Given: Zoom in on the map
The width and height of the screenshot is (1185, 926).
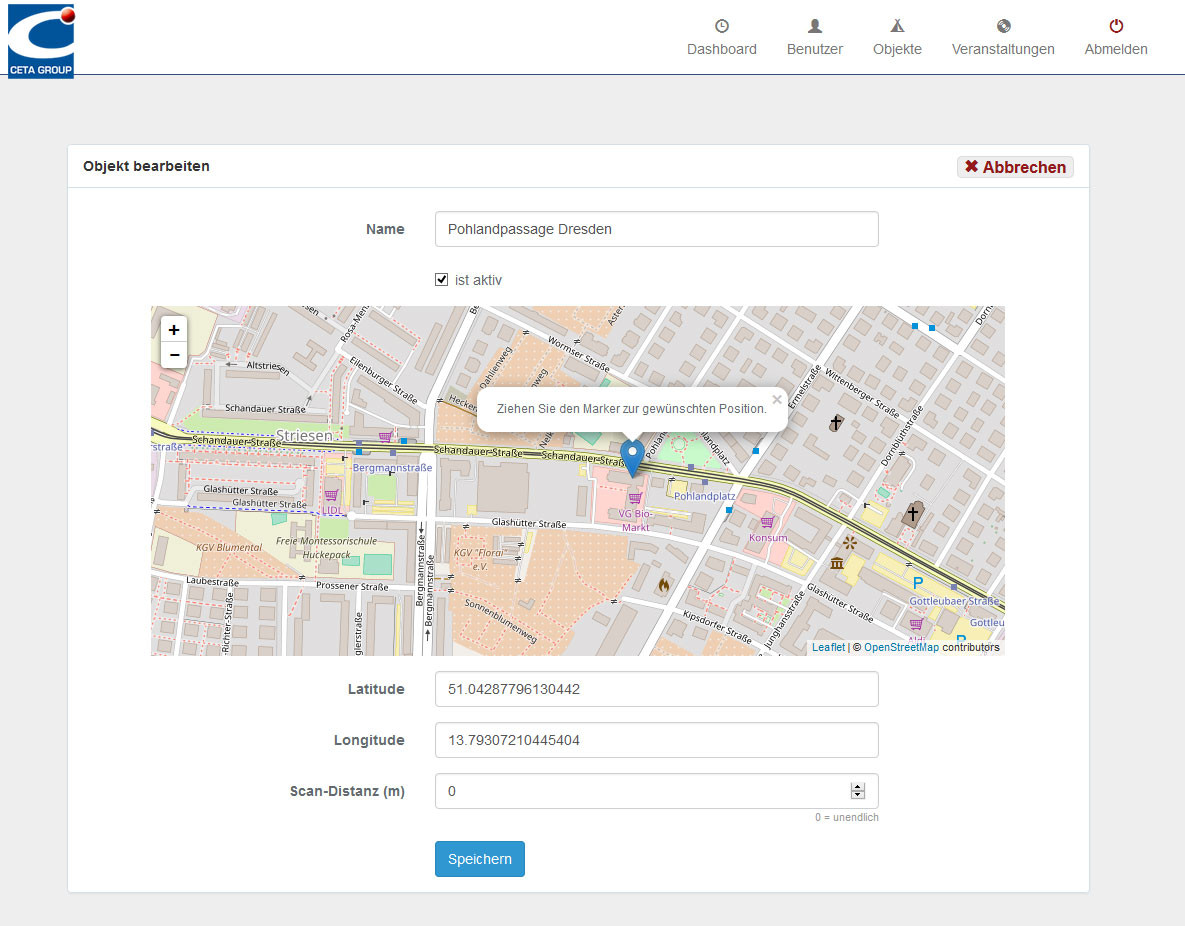Looking at the screenshot, I should point(174,330).
